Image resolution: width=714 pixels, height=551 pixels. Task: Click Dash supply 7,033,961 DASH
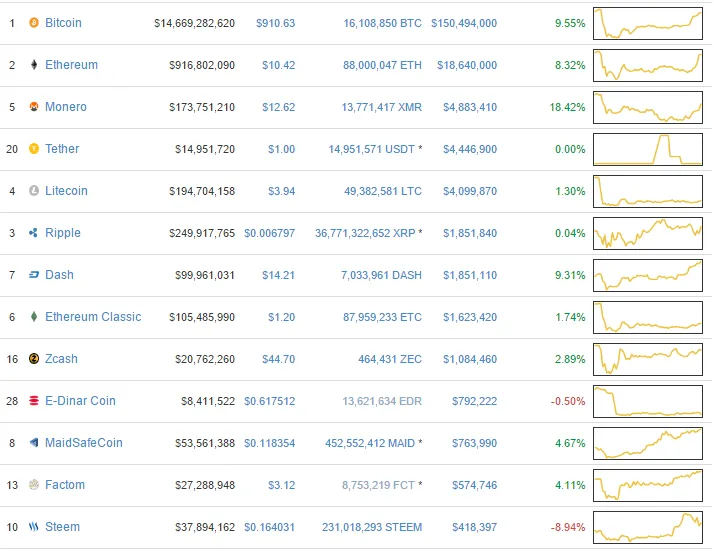[x=381, y=275]
